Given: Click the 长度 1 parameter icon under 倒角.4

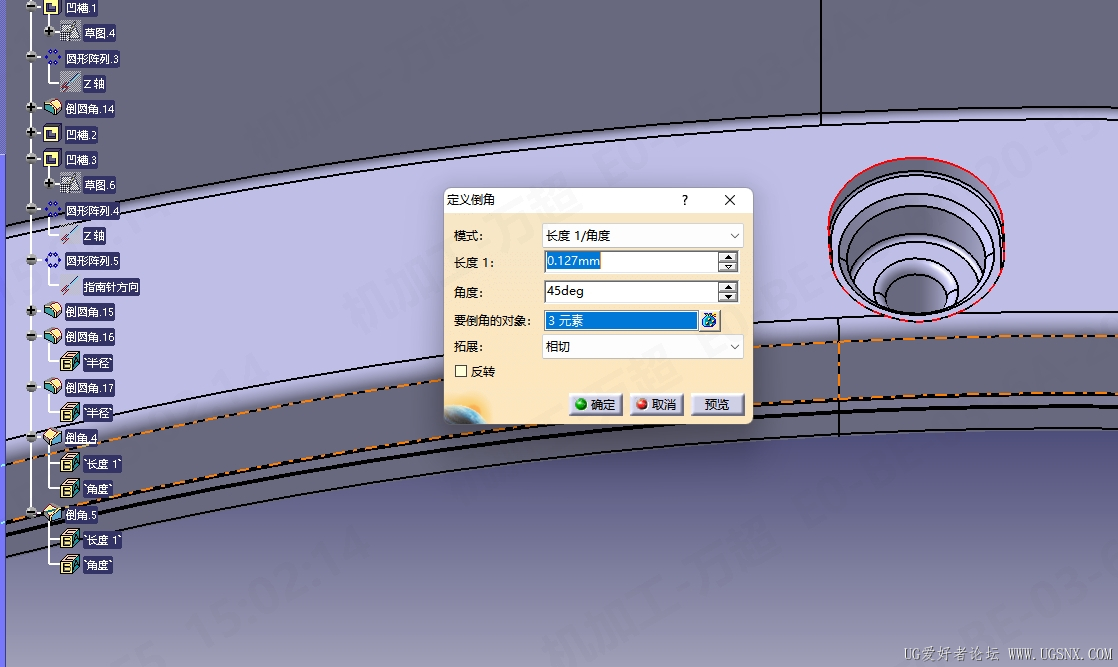Looking at the screenshot, I should pos(70,463).
